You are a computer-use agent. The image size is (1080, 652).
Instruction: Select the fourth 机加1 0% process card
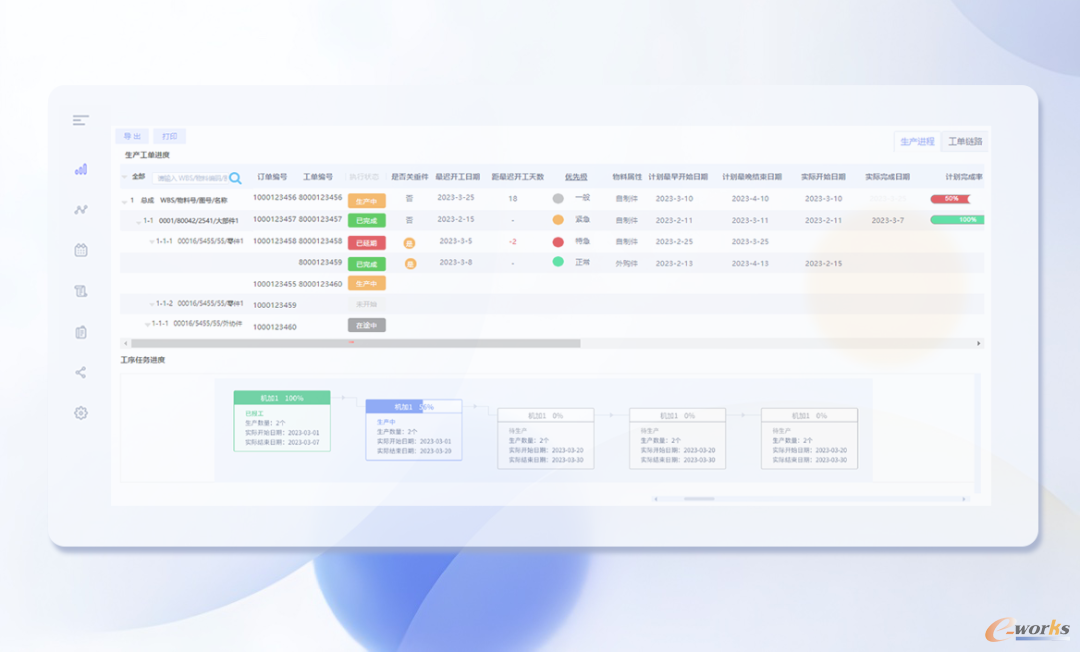click(677, 439)
